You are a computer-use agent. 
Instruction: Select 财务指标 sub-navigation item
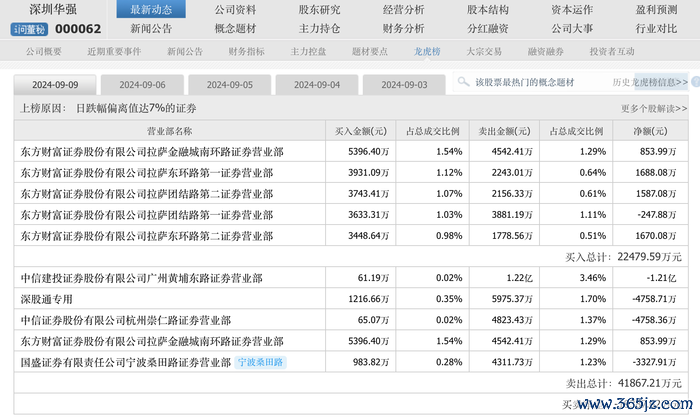click(246, 52)
